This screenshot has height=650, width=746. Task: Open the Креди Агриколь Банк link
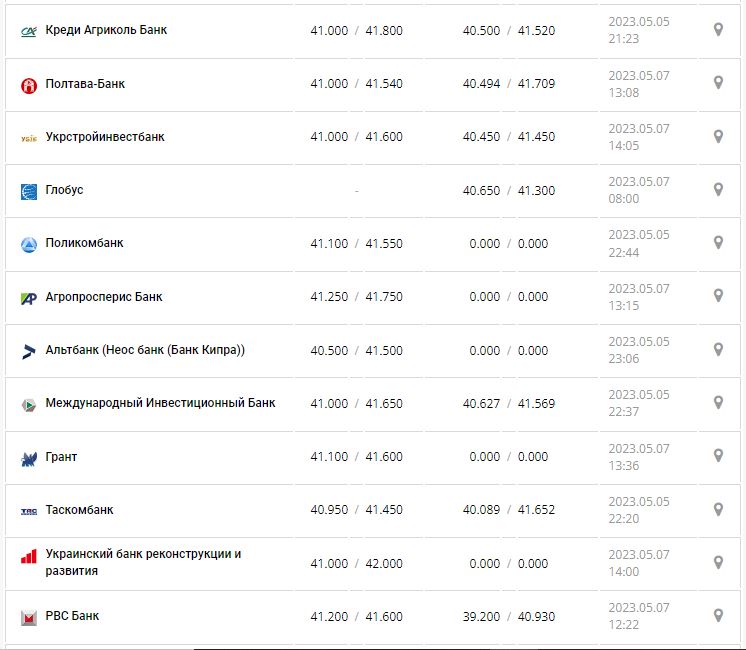(x=106, y=30)
